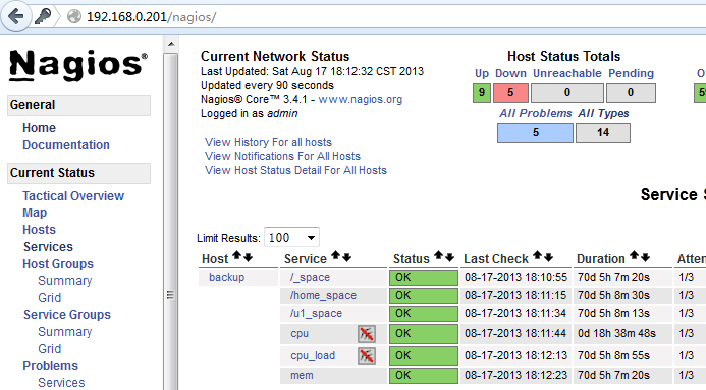706x390 pixels.
Task: Open the /_space service
Action: coord(310,277)
